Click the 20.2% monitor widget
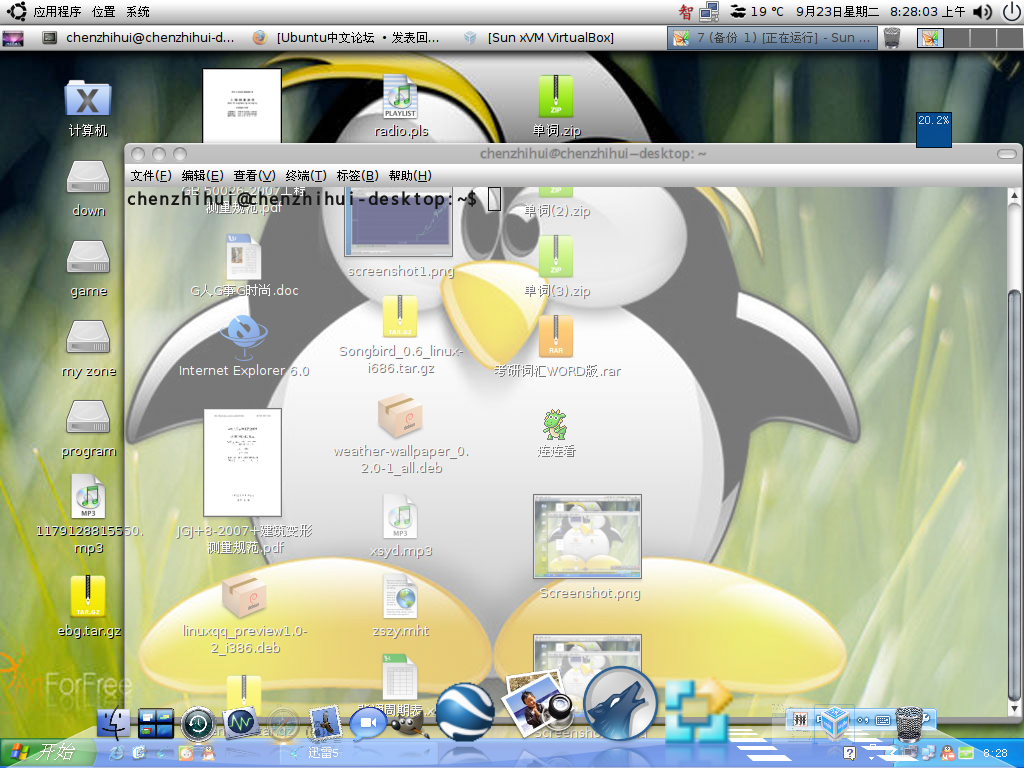The width and height of the screenshot is (1024, 768). [x=934, y=129]
